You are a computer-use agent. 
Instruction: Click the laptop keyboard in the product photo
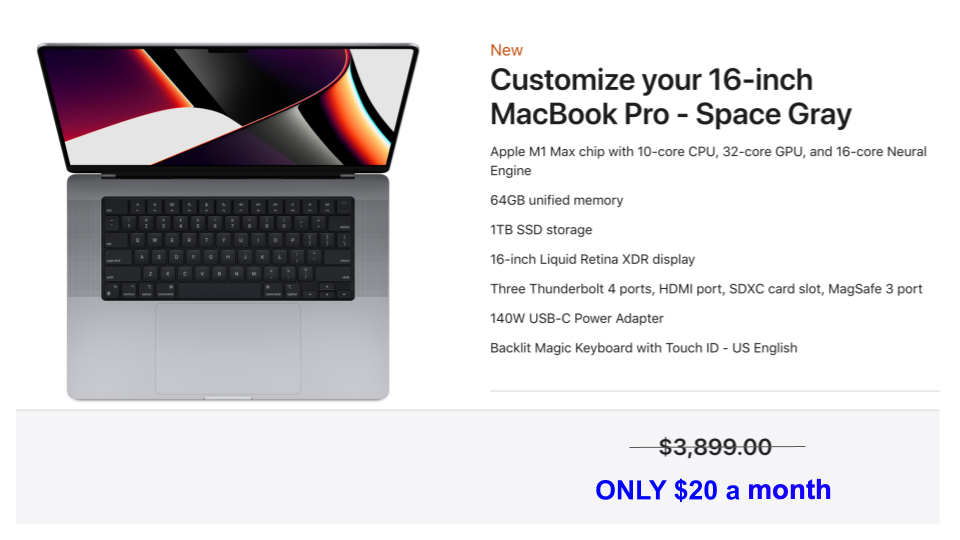coord(228,248)
